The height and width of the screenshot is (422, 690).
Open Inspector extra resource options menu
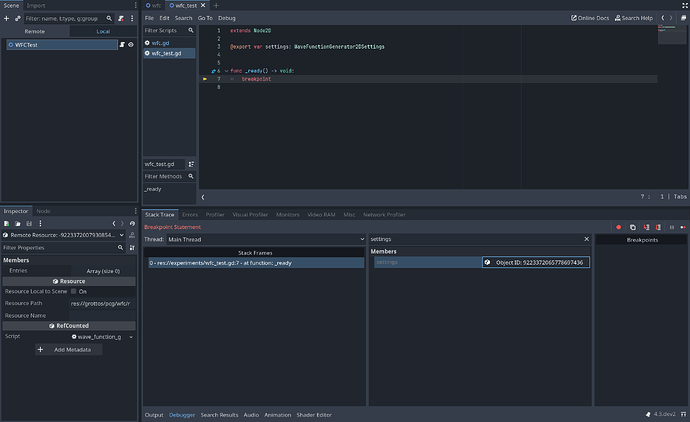pyautogui.click(x=40, y=224)
